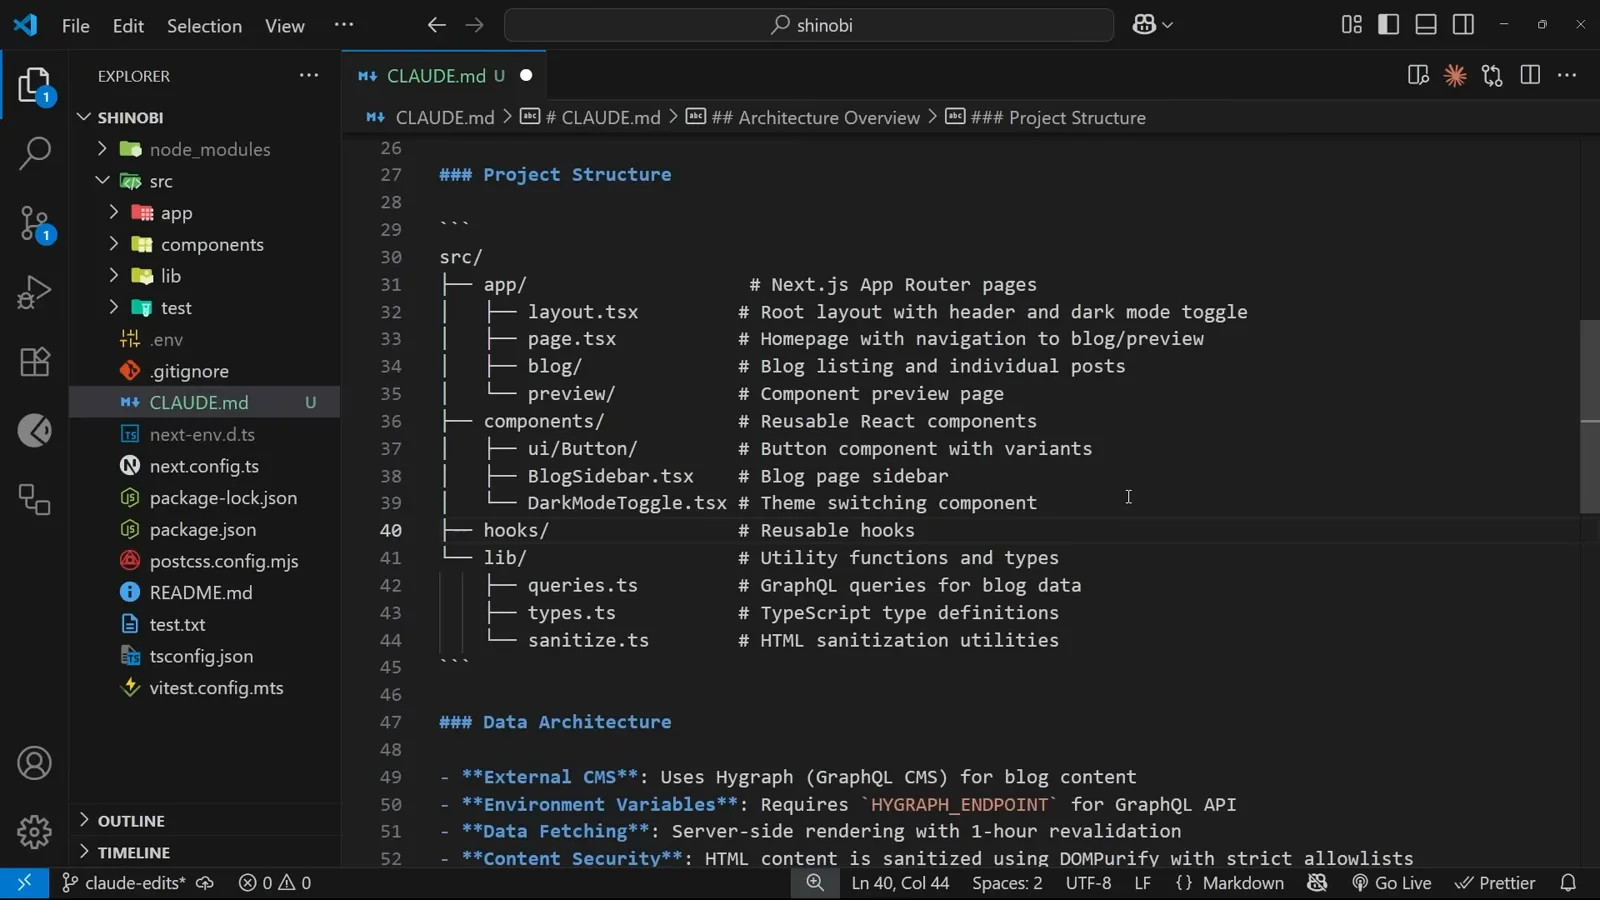This screenshot has height=900, width=1600.
Task: Toggle the bottom panel
Action: click(1426, 25)
